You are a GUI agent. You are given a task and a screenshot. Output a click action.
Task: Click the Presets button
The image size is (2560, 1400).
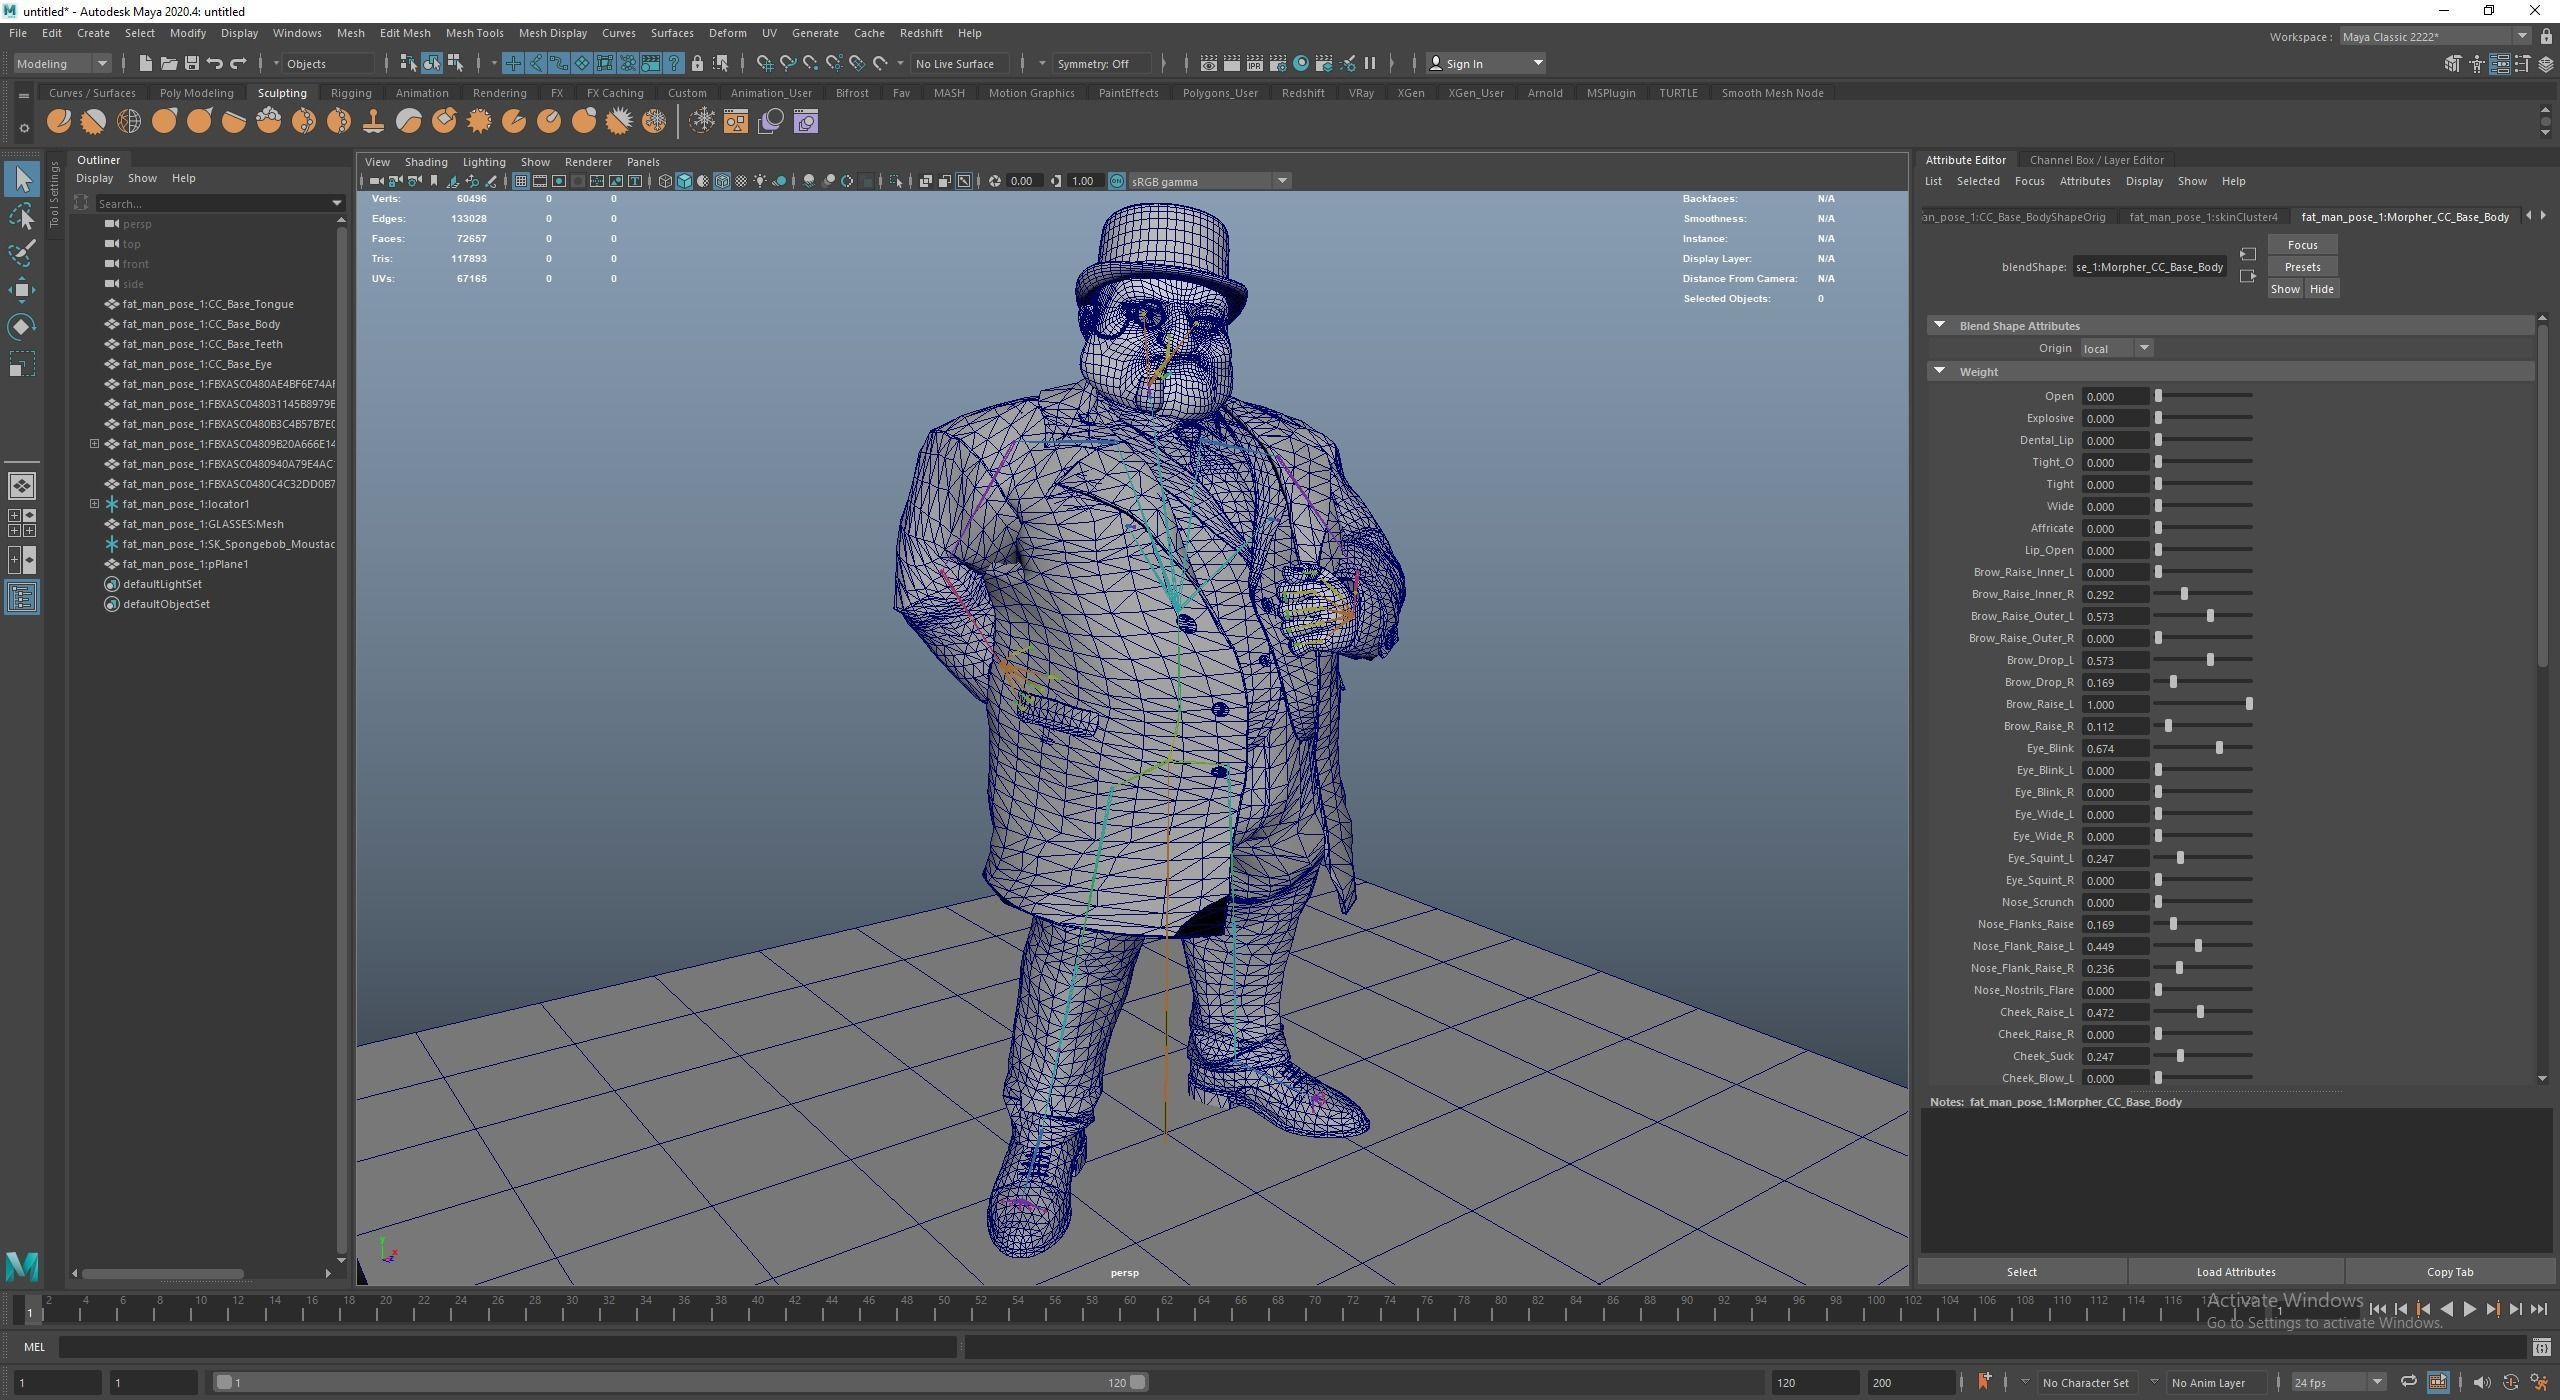point(2302,267)
